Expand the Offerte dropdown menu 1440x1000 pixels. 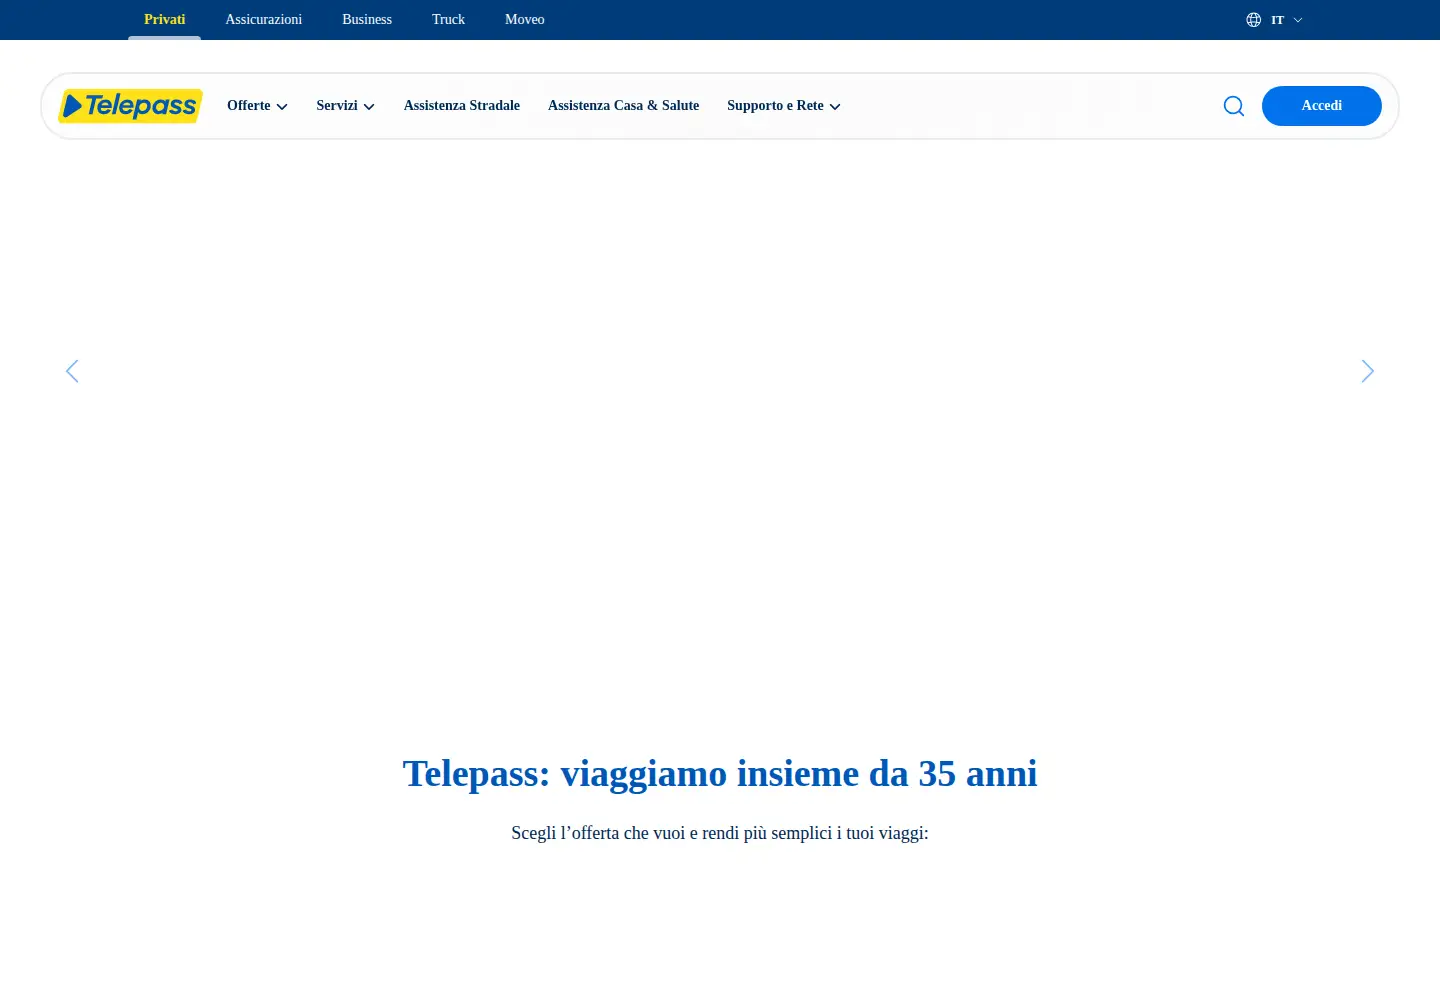[x=257, y=106]
